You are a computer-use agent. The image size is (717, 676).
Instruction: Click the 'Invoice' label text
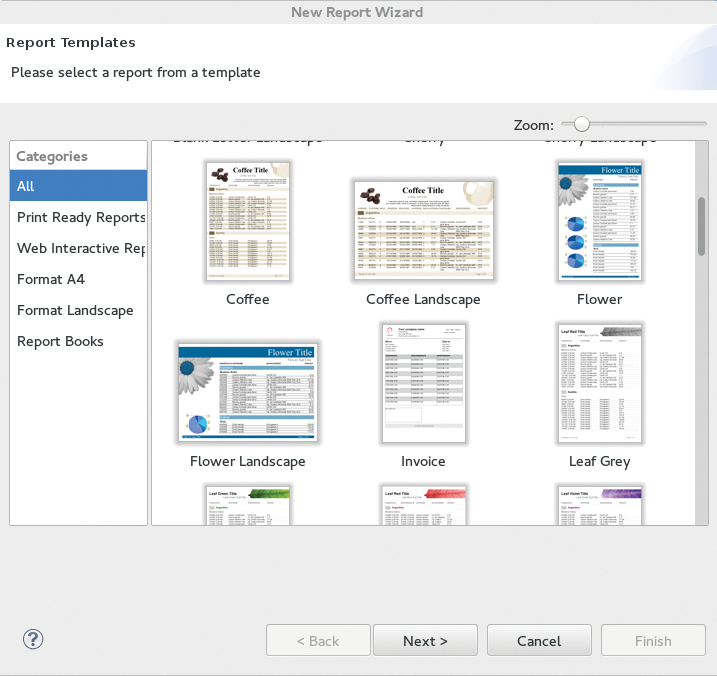(x=423, y=461)
